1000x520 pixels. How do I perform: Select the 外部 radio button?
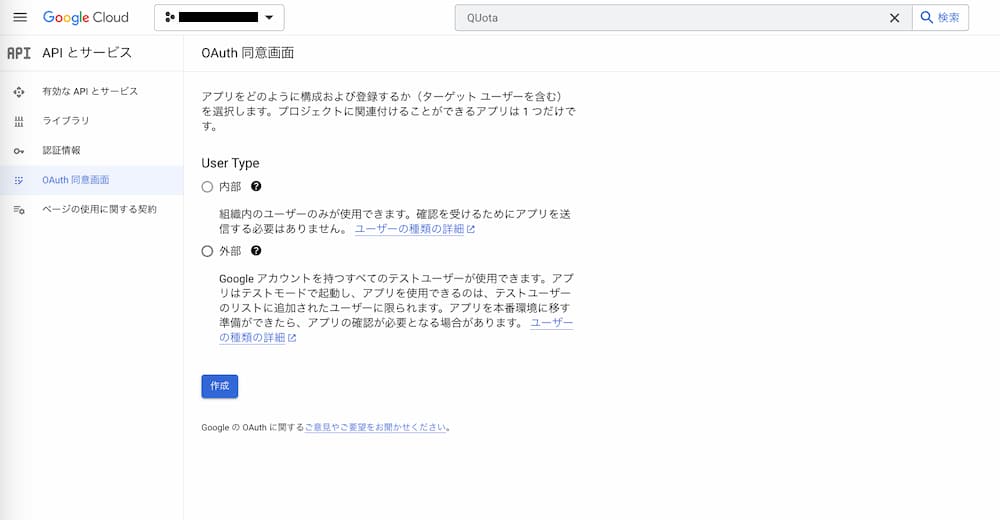click(207, 251)
